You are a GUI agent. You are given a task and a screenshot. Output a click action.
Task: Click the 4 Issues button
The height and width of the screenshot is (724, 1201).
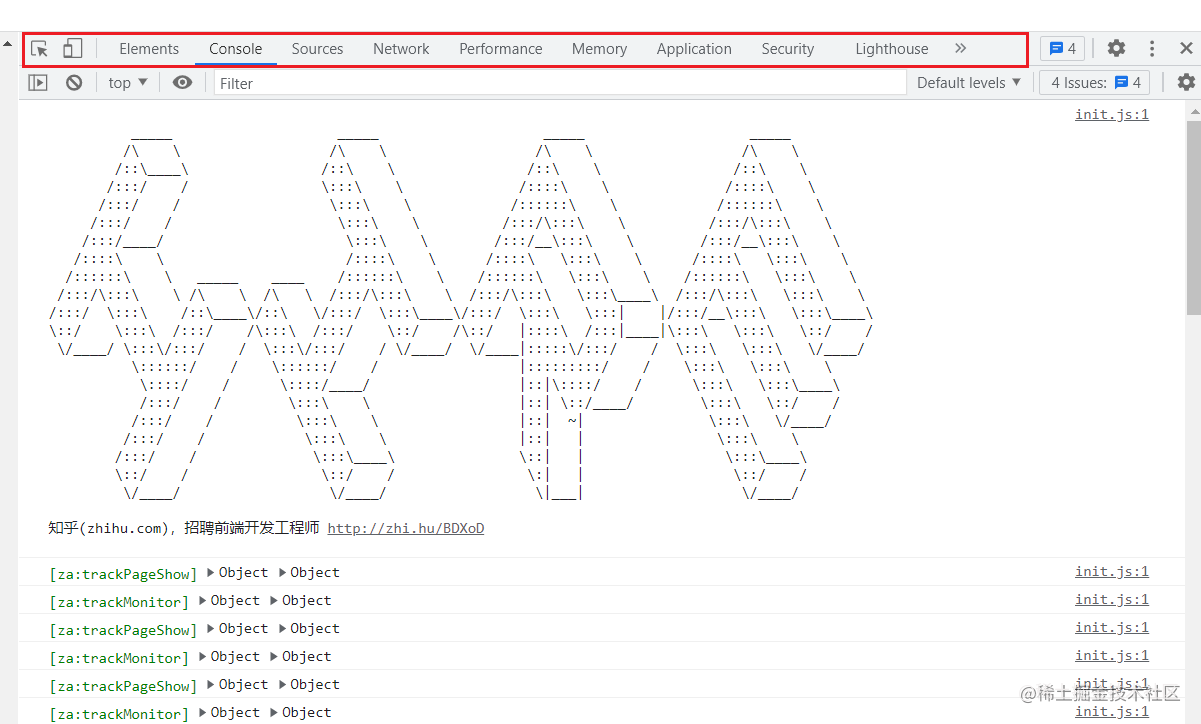(1095, 83)
